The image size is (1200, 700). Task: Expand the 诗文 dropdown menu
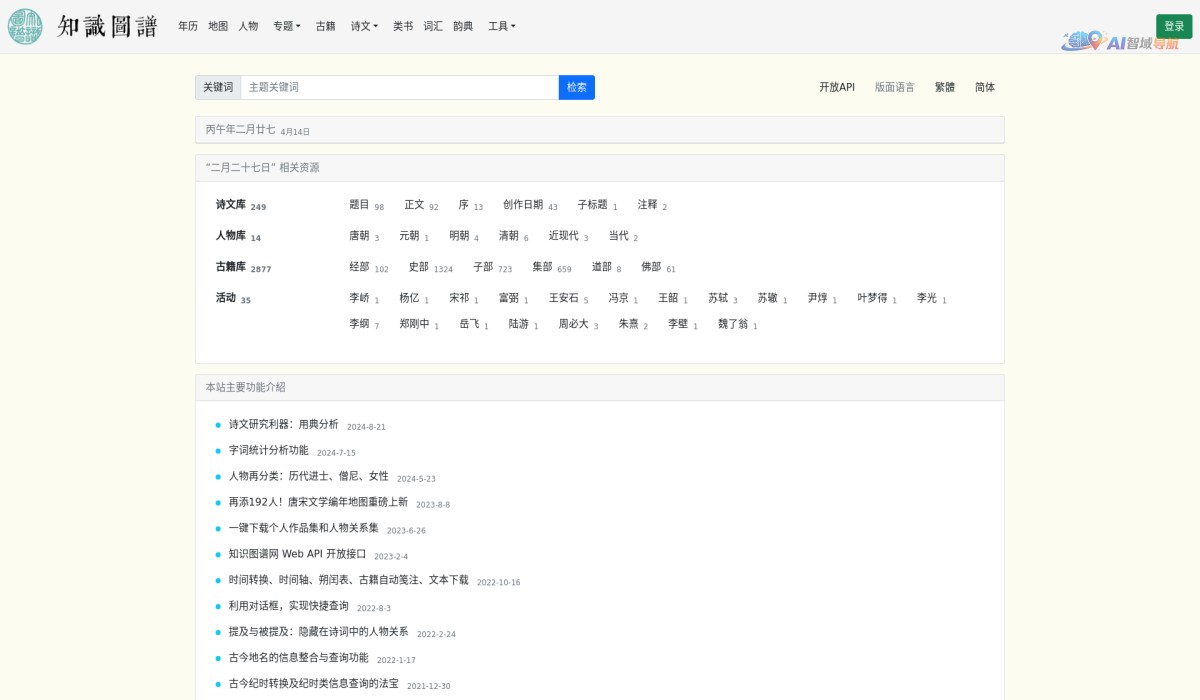[x=364, y=27]
